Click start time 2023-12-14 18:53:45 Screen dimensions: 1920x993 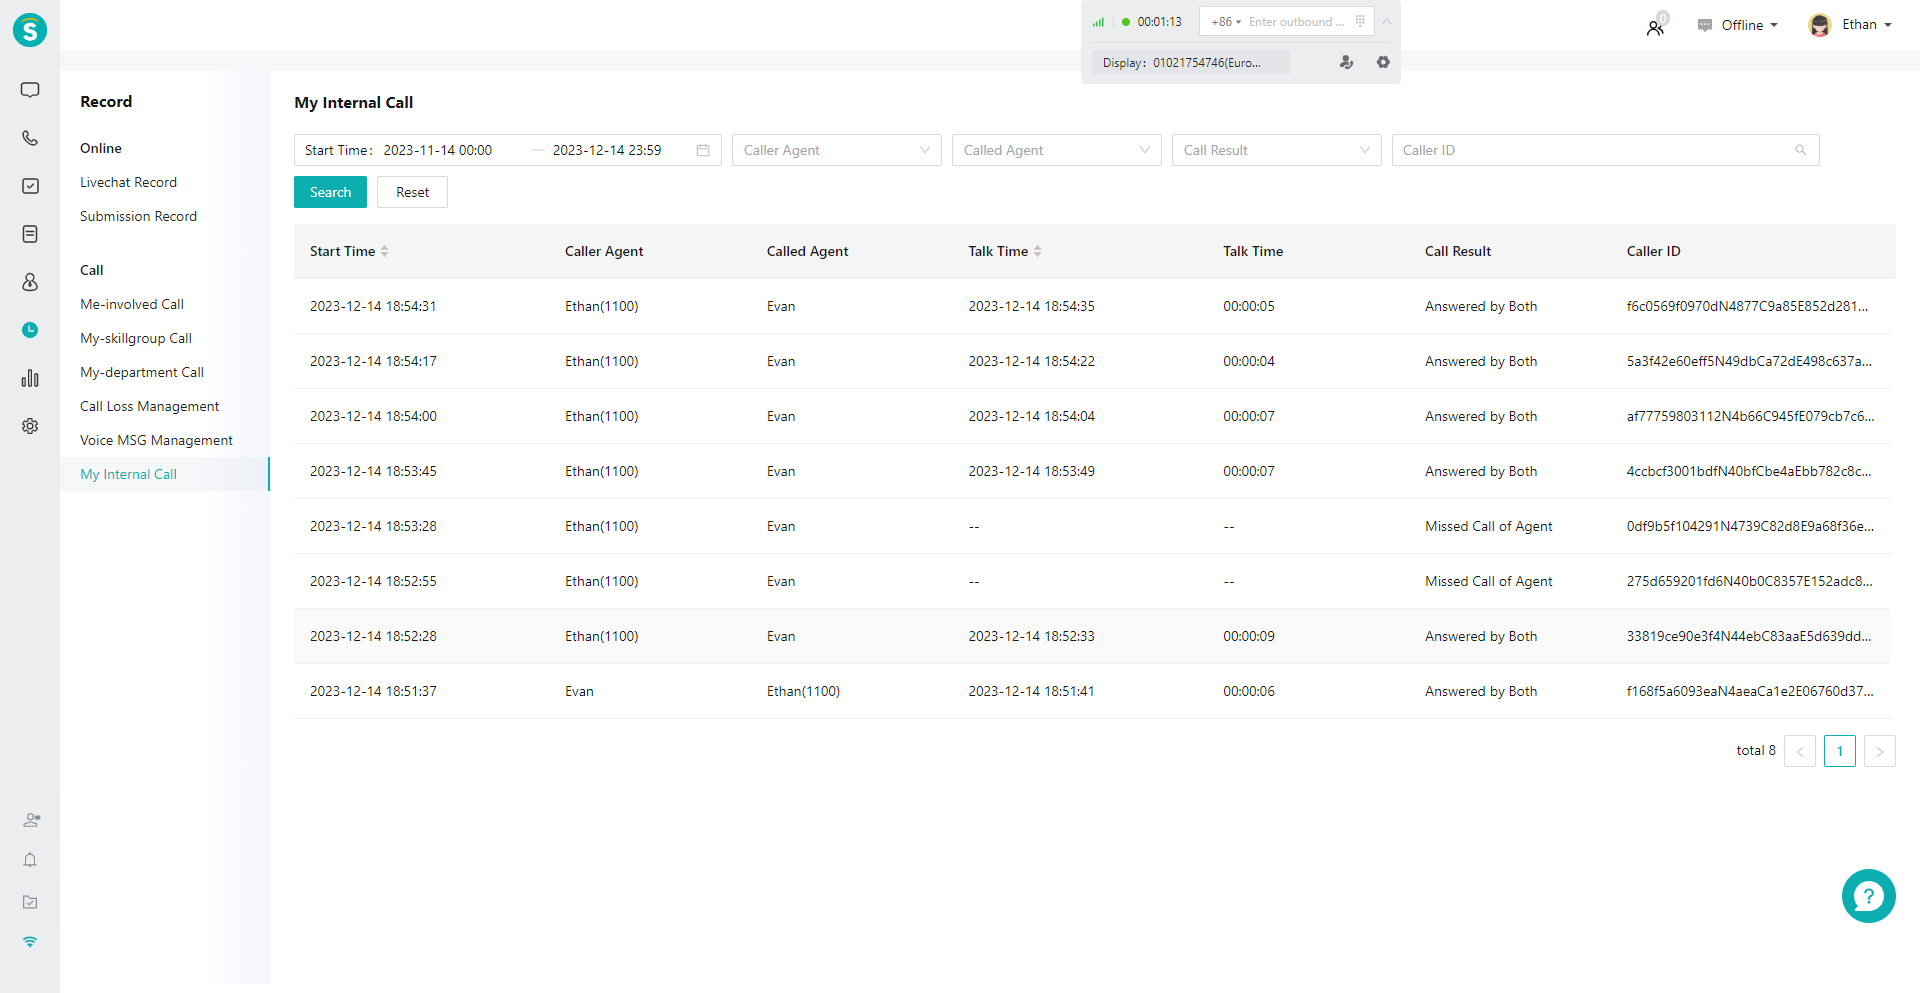click(x=373, y=471)
